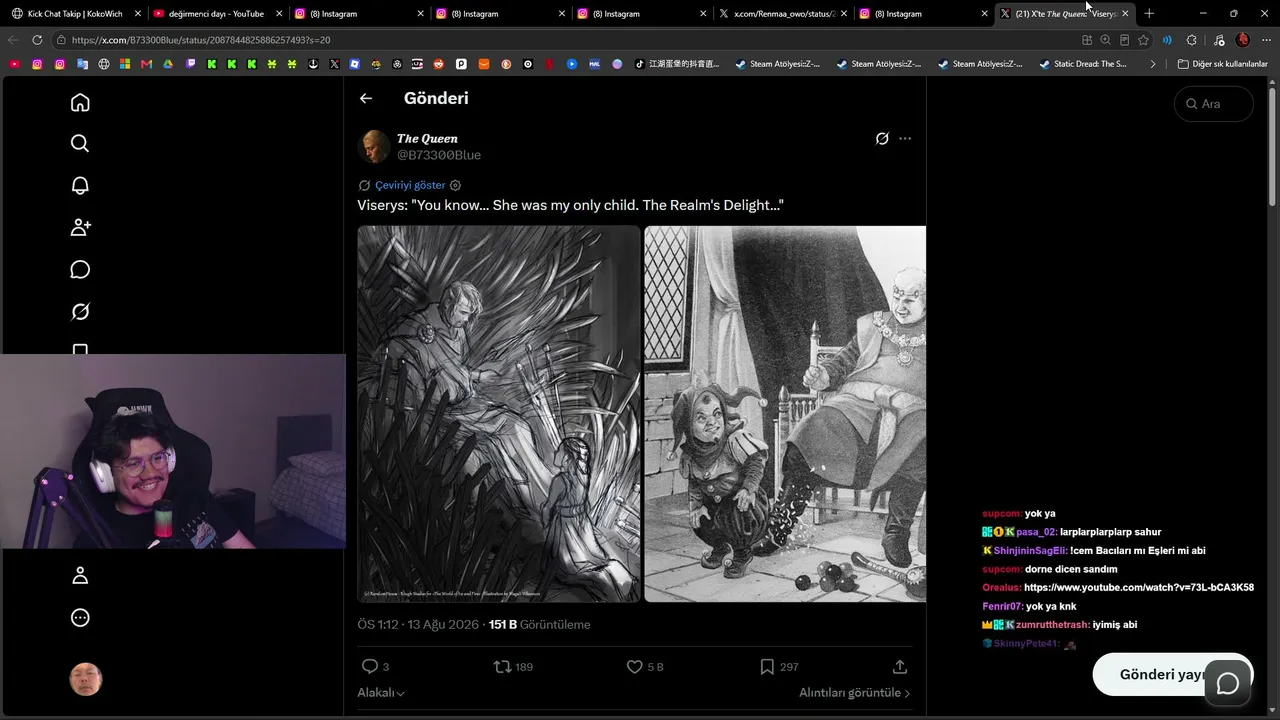1280x720 pixels.
Task: Open the X Profile person icon
Action: click(80, 575)
